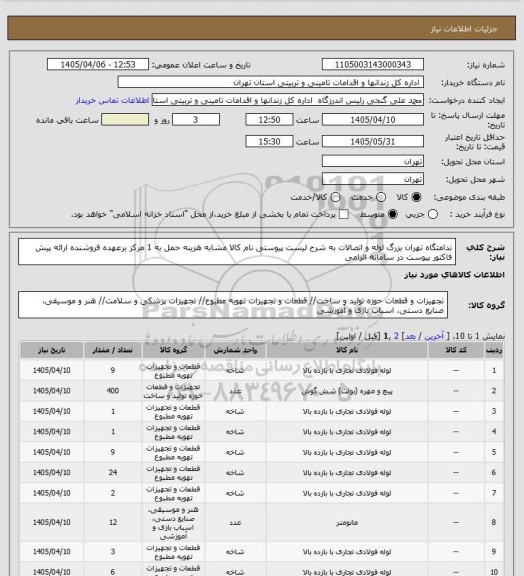Open the بعد (next) page link
524x576 pixels.
coord(410,336)
